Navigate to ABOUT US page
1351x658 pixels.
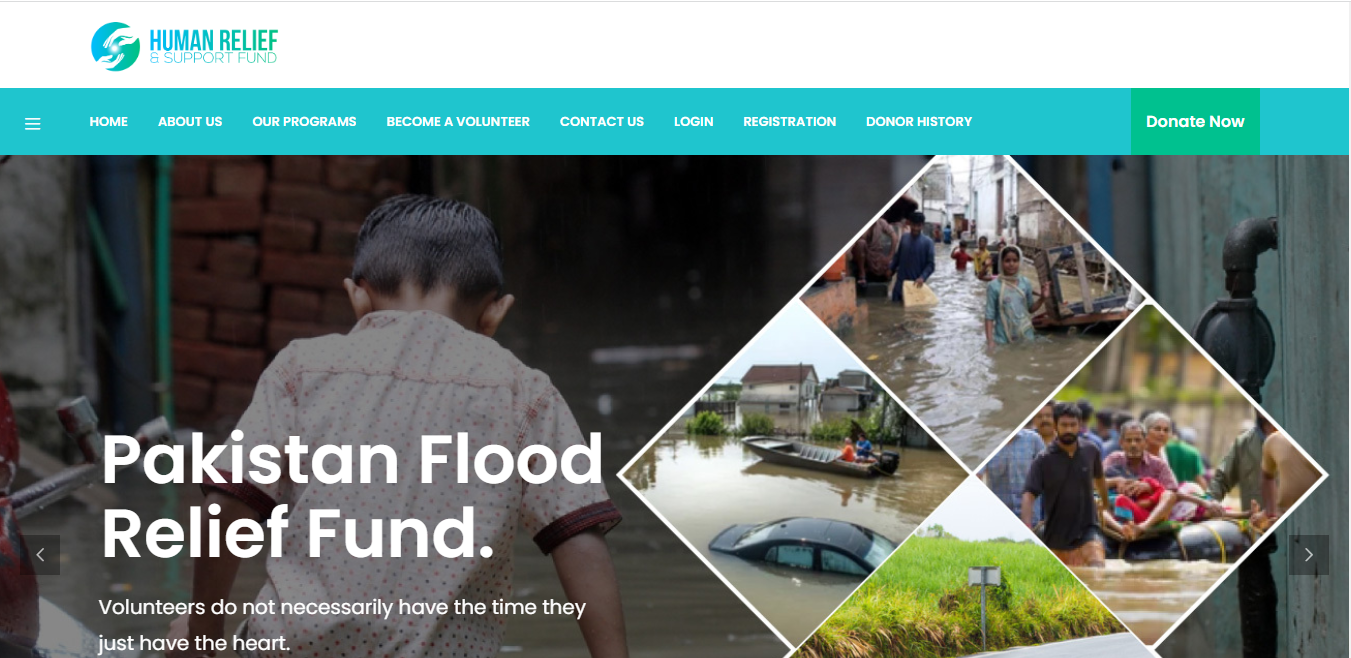coord(190,122)
